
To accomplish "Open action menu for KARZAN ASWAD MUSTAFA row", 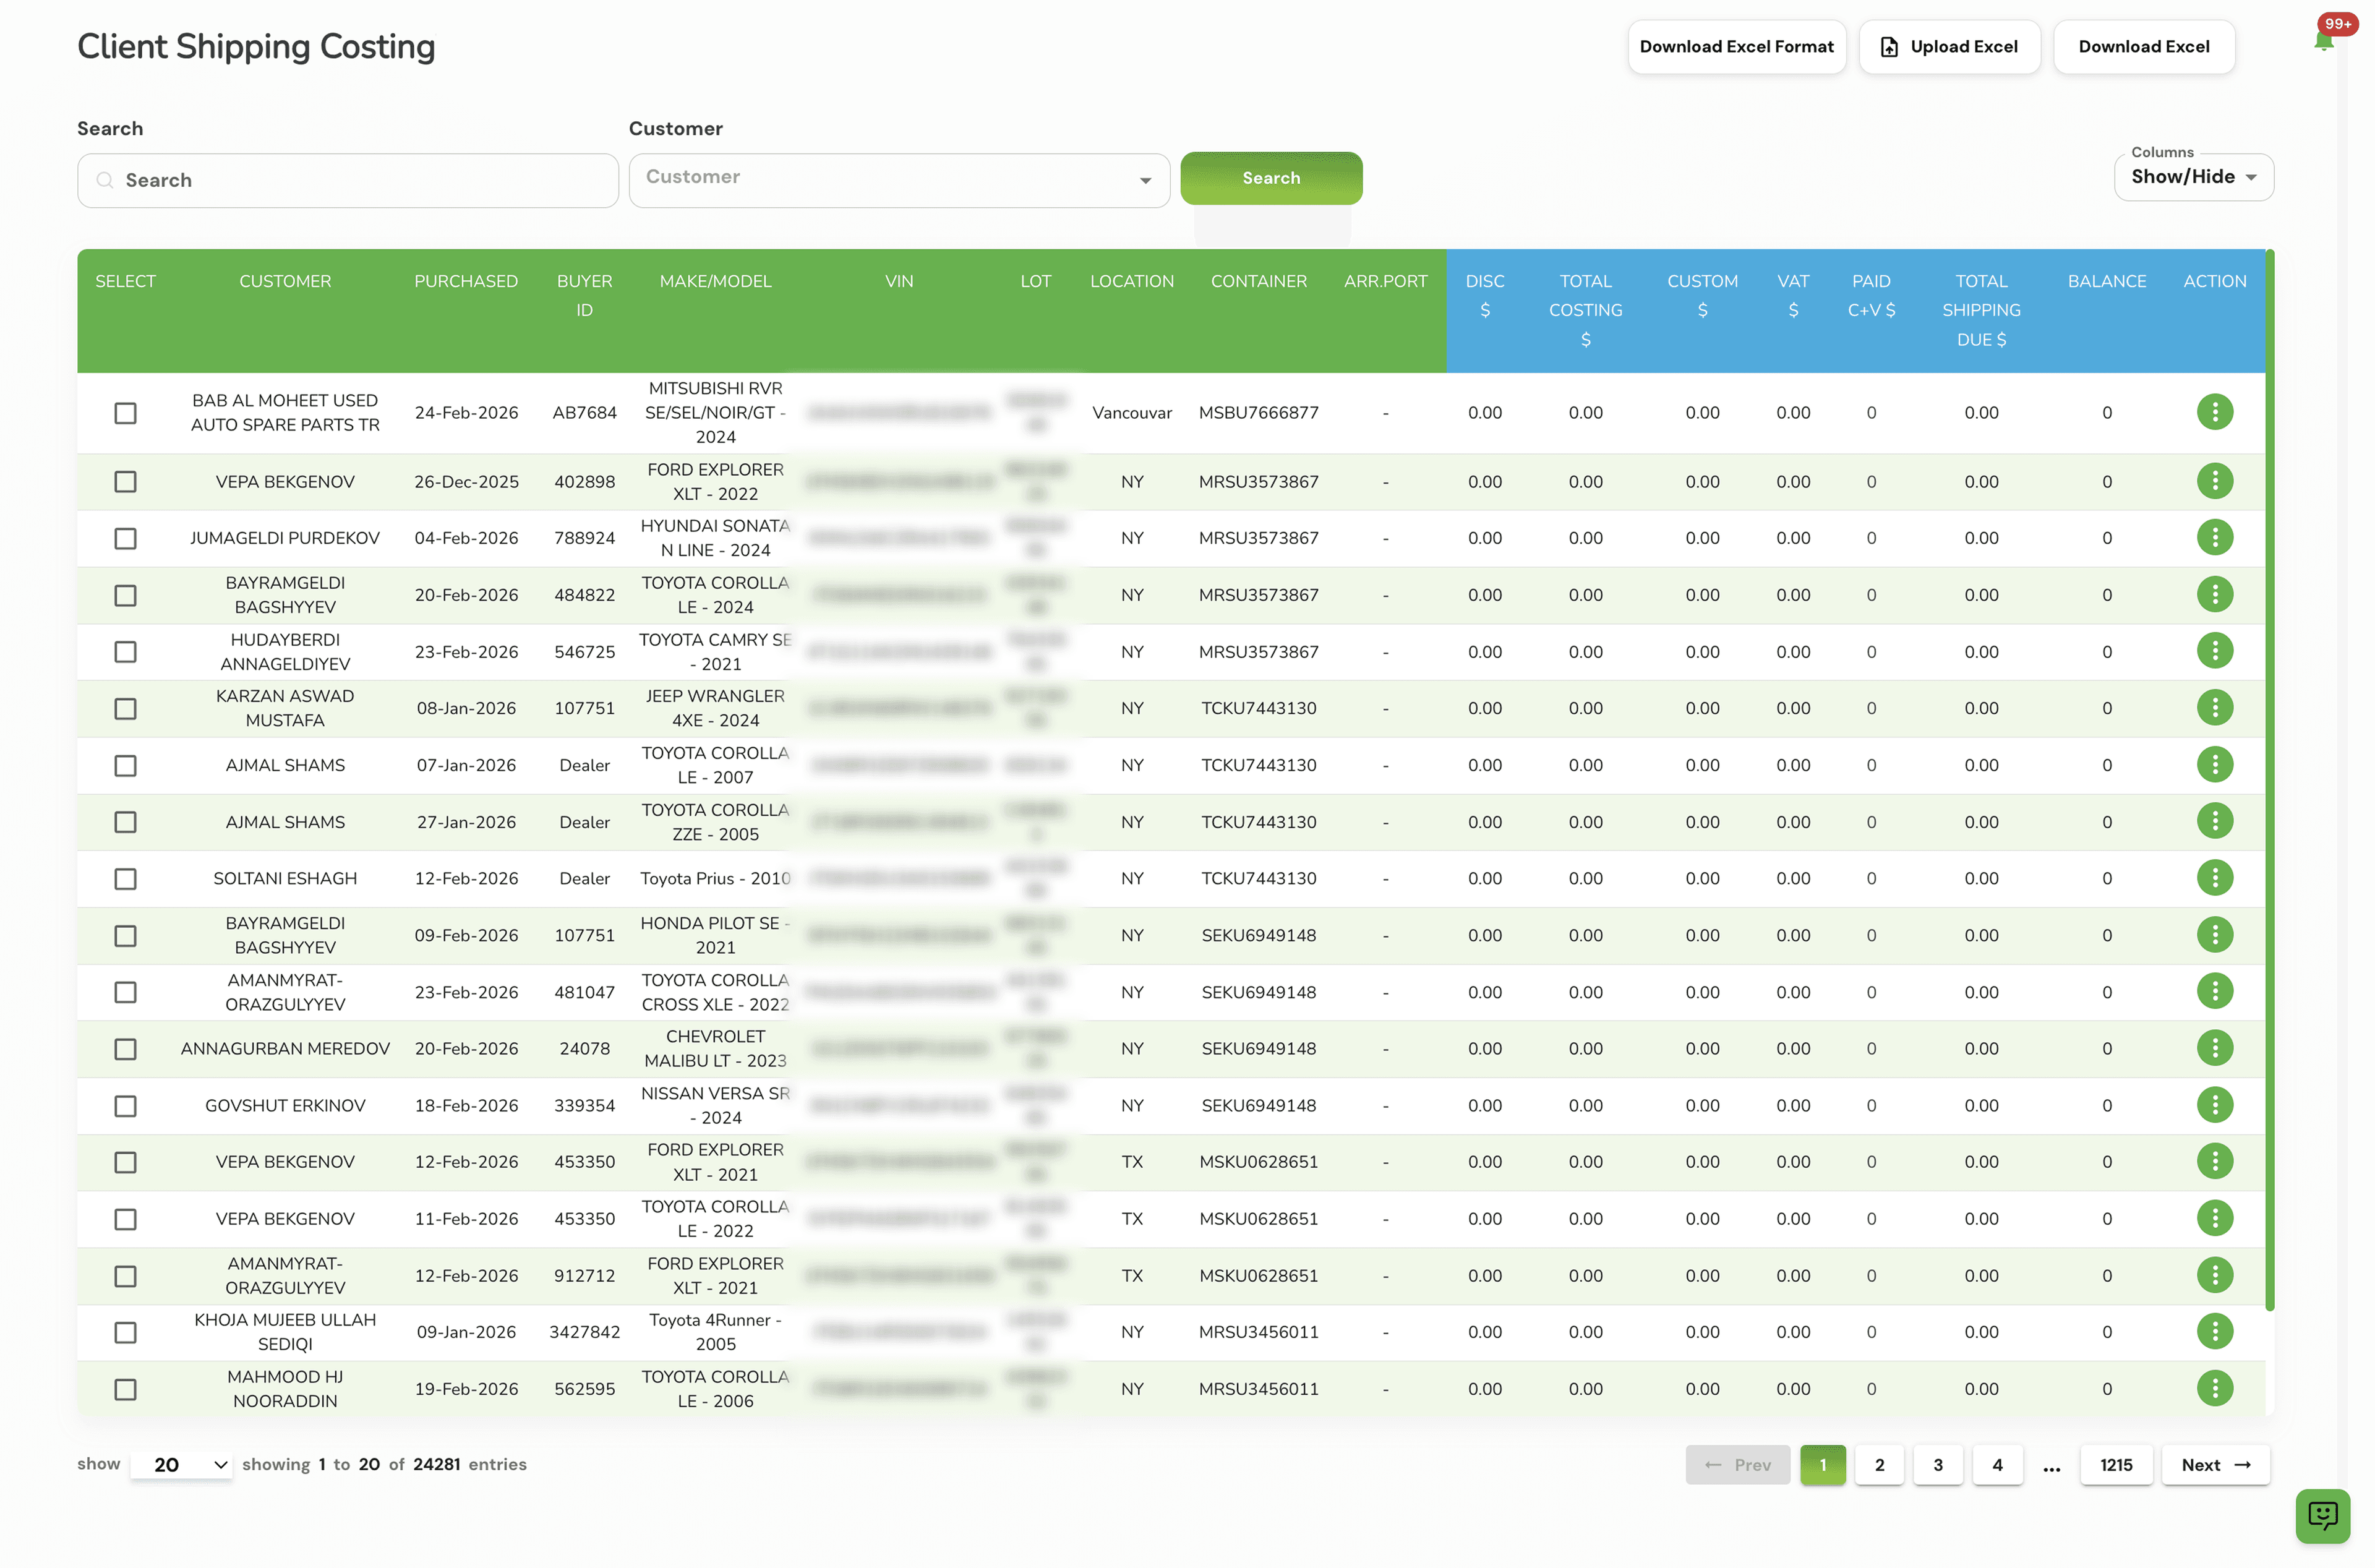I will pyautogui.click(x=2214, y=708).
